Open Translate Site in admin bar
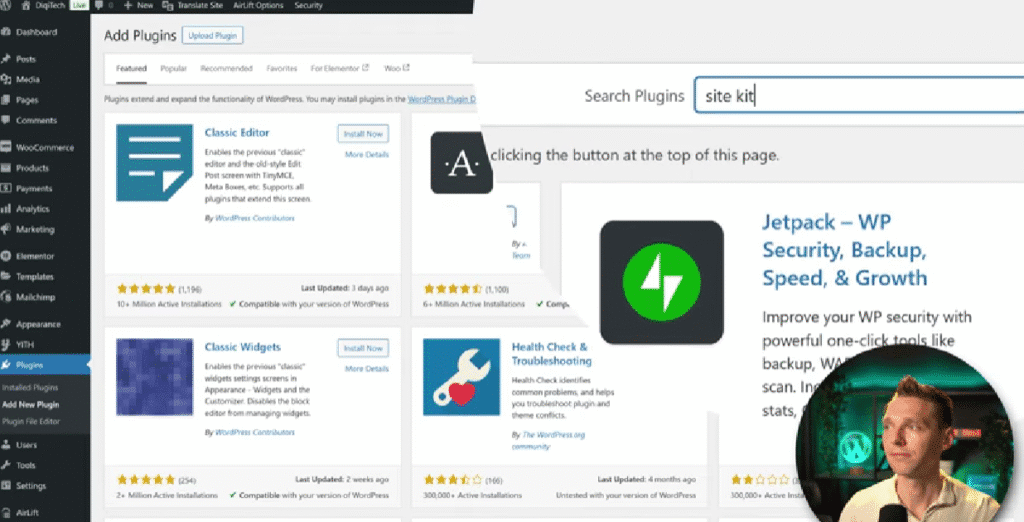 192,5
